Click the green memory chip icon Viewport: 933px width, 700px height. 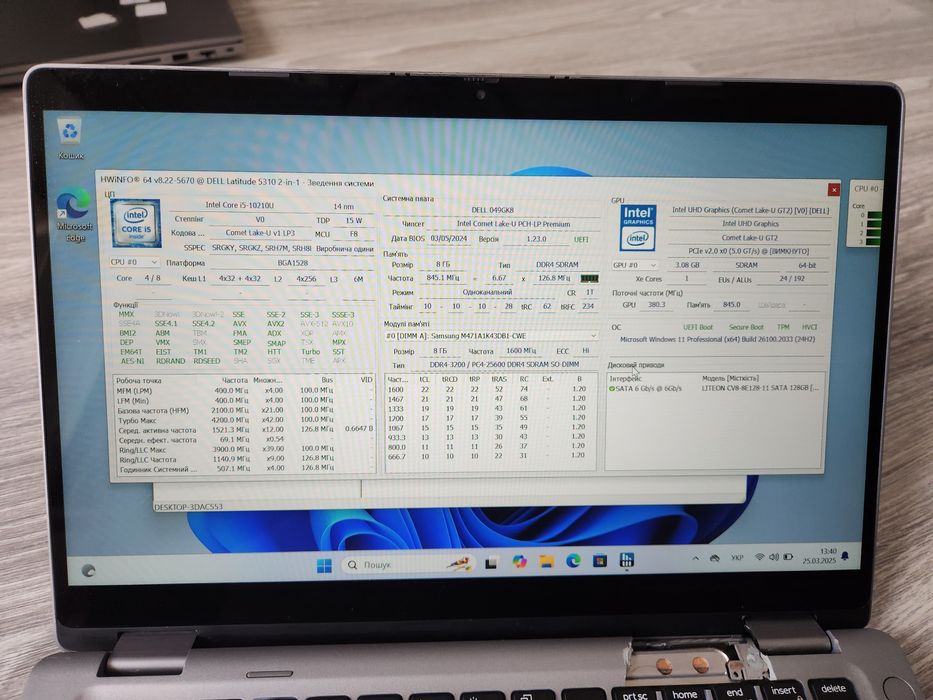(589, 278)
